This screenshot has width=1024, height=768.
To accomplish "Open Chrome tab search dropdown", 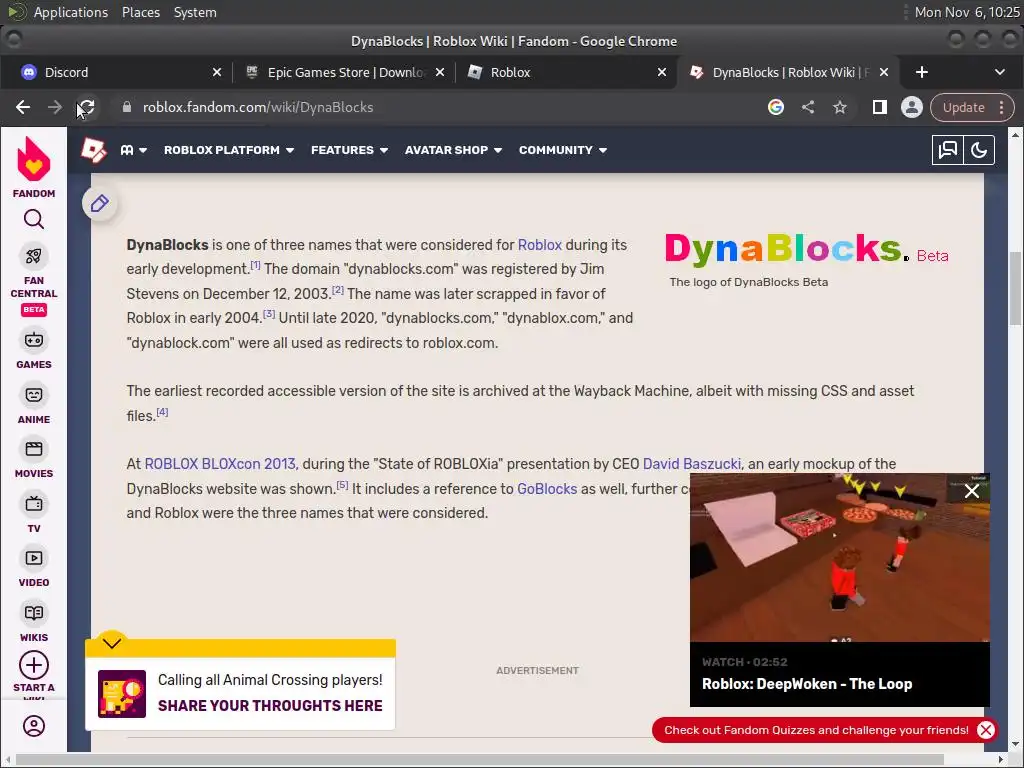I will [x=1000, y=72].
